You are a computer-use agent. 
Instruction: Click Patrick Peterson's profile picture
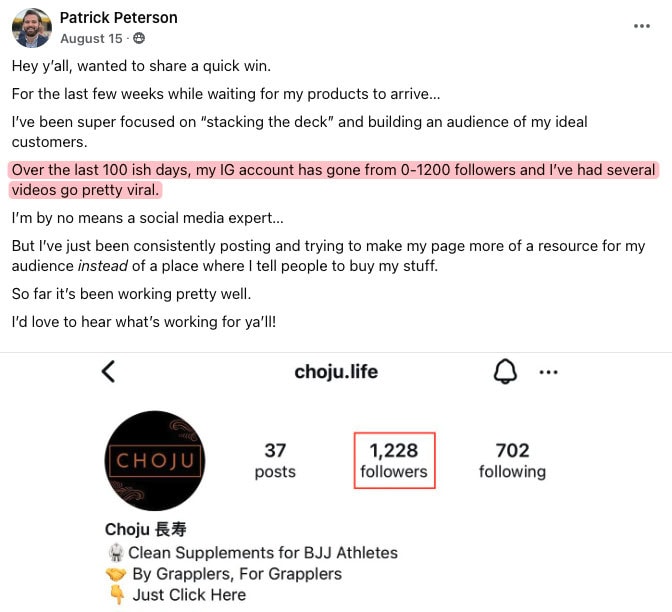coord(32,27)
